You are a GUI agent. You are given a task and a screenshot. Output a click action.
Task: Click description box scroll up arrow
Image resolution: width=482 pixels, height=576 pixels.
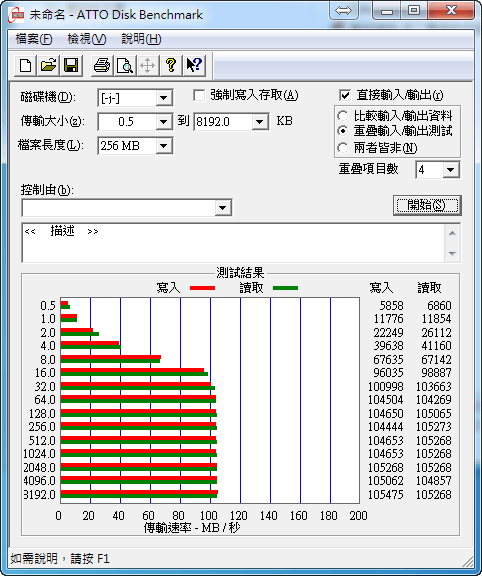[x=452, y=233]
